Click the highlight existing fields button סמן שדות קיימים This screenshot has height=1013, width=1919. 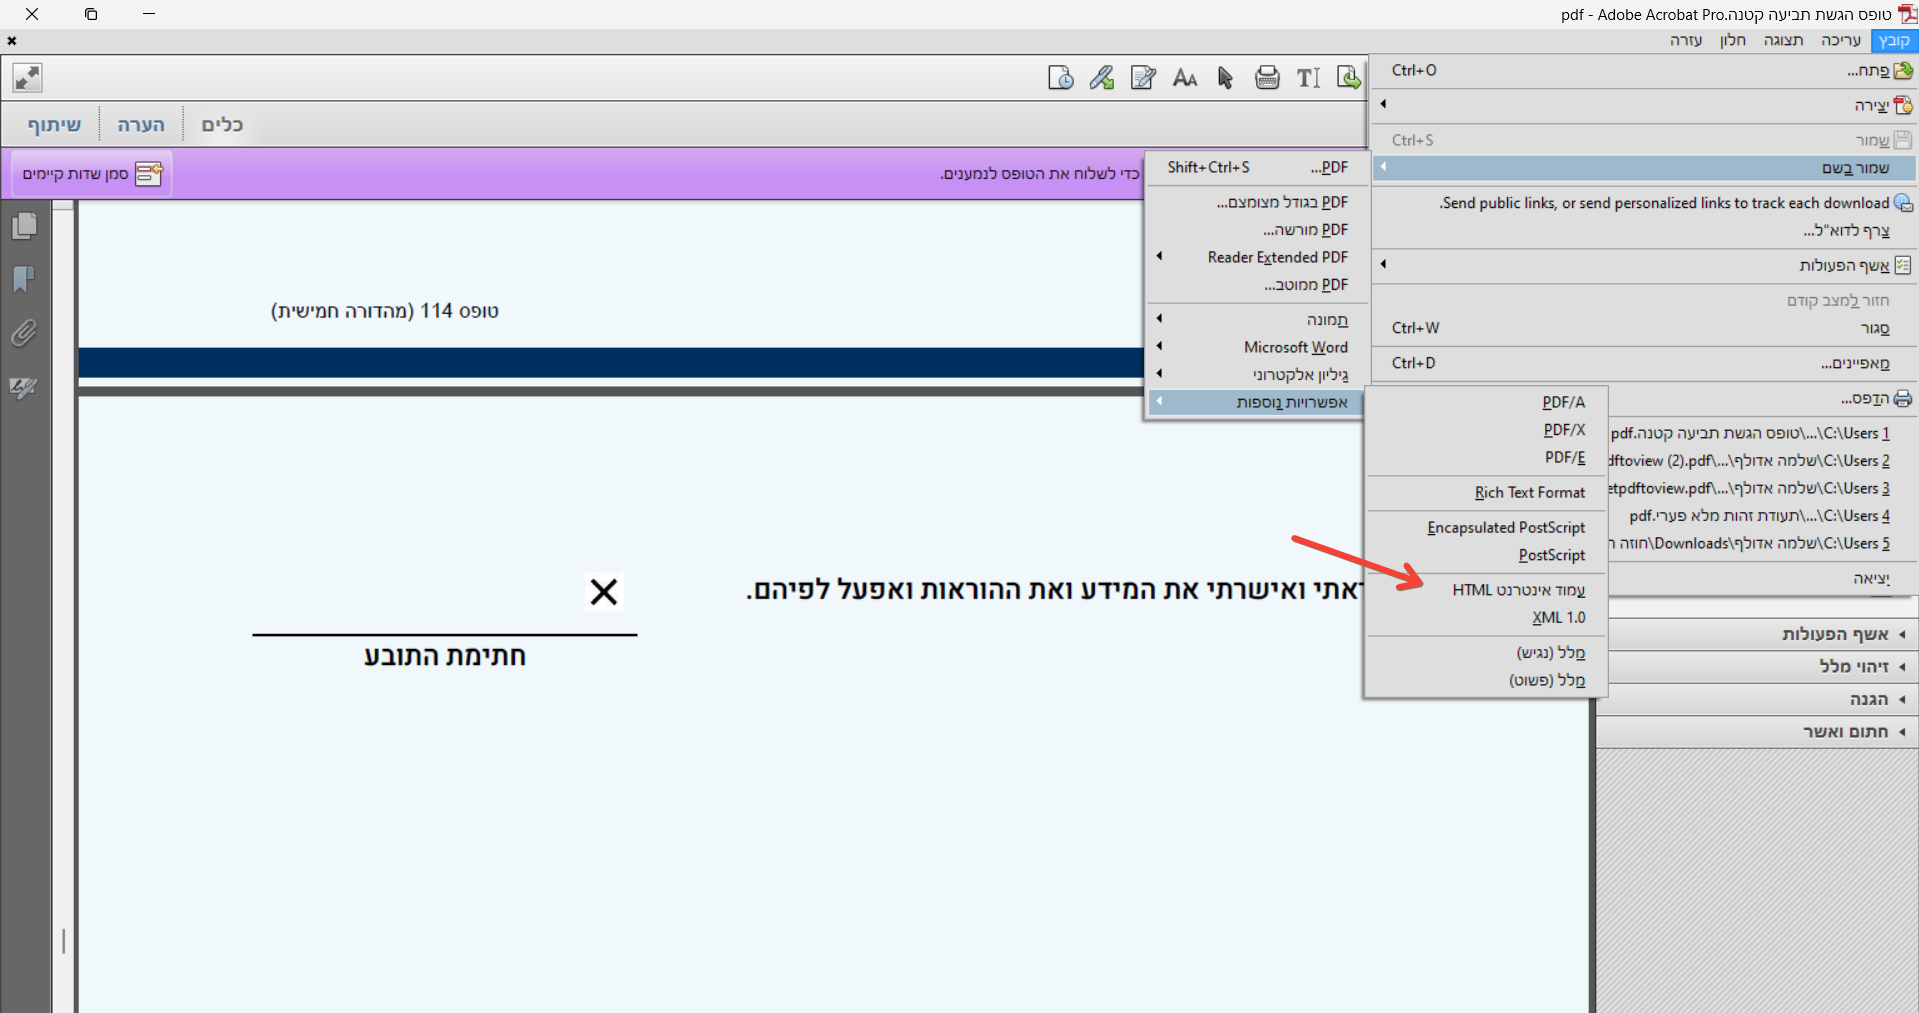coord(92,174)
